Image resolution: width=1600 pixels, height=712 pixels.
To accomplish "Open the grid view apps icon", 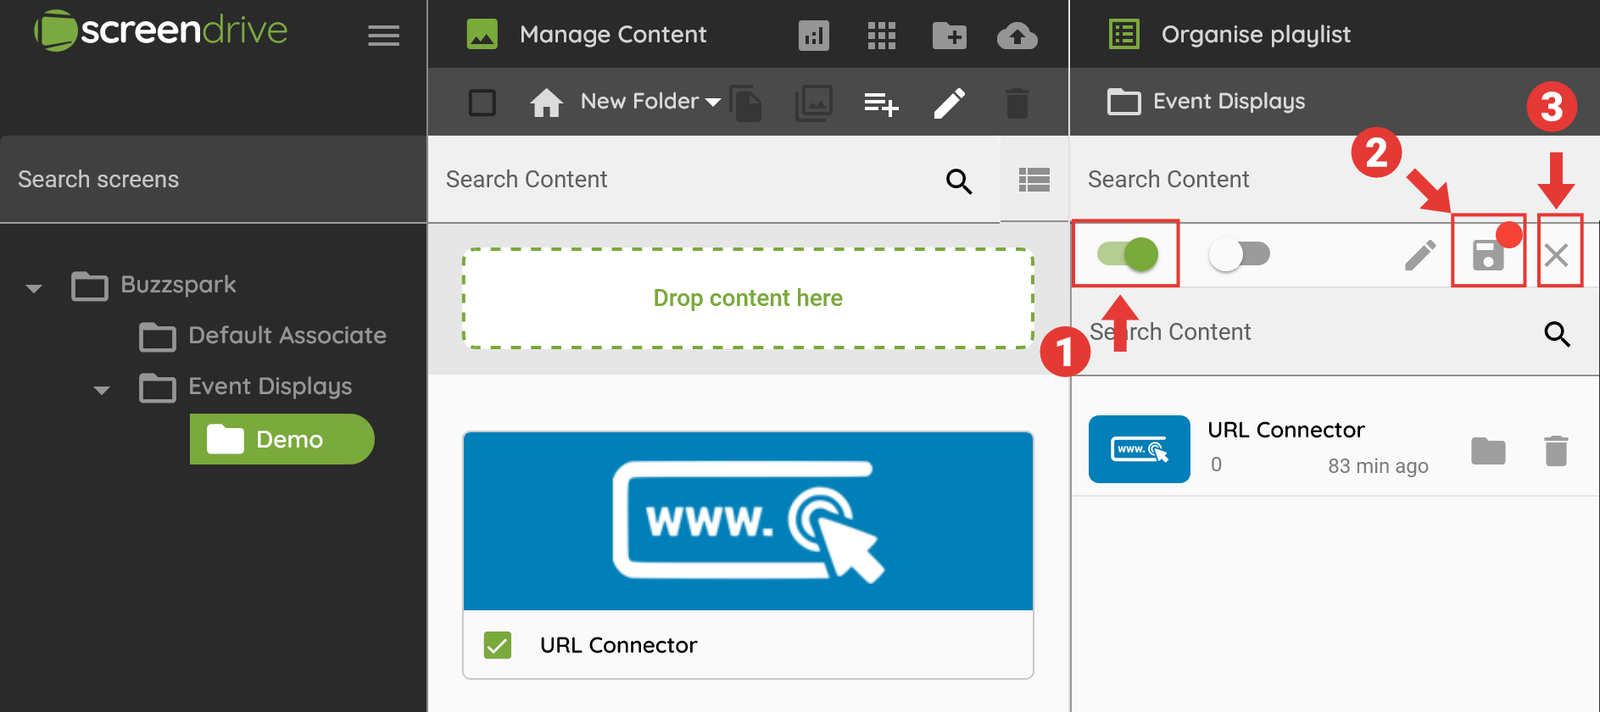I will click(881, 36).
